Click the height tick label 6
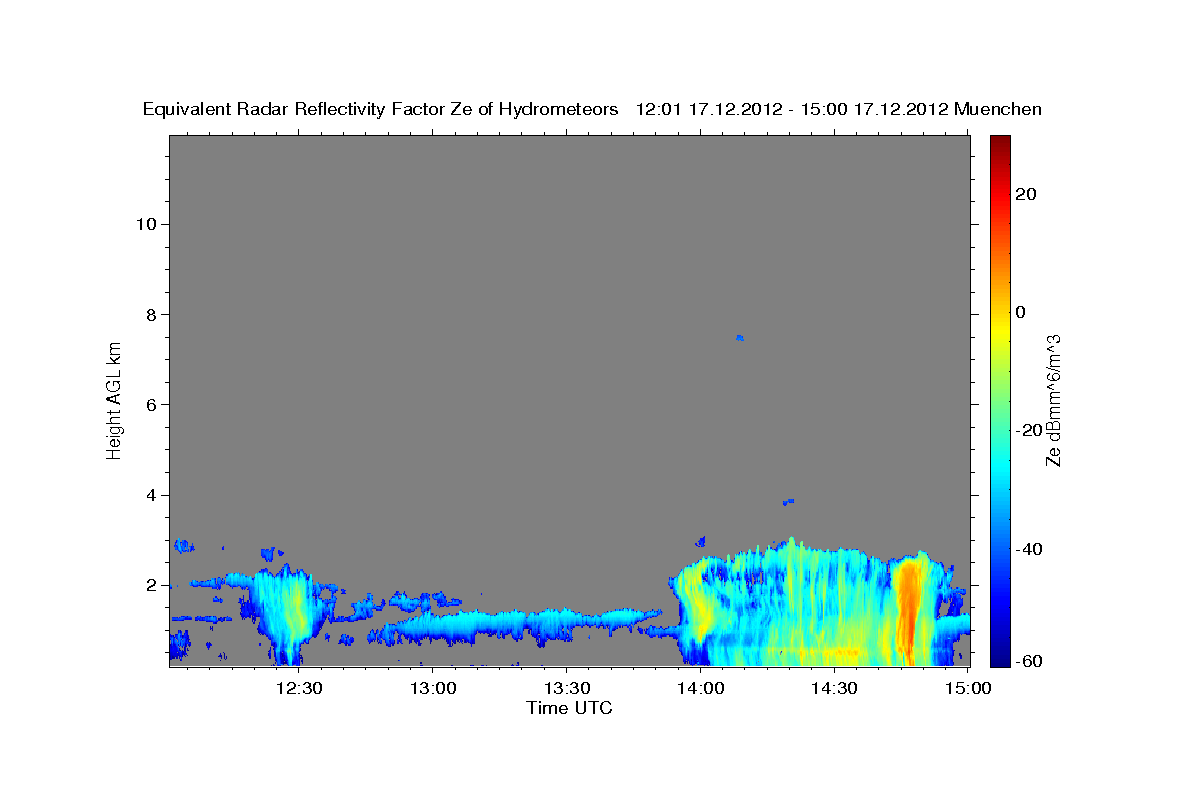The width and height of the screenshot is (1200, 800). [149, 404]
